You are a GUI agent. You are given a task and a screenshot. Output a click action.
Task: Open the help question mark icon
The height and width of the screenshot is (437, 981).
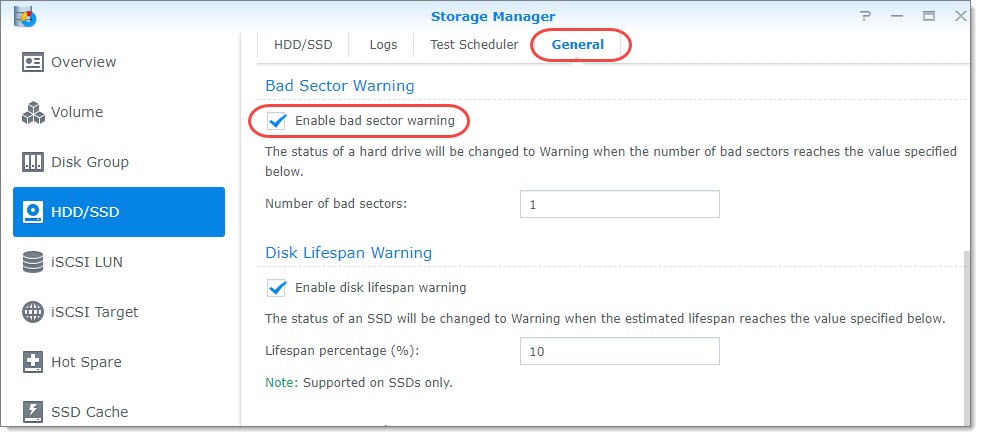point(864,16)
